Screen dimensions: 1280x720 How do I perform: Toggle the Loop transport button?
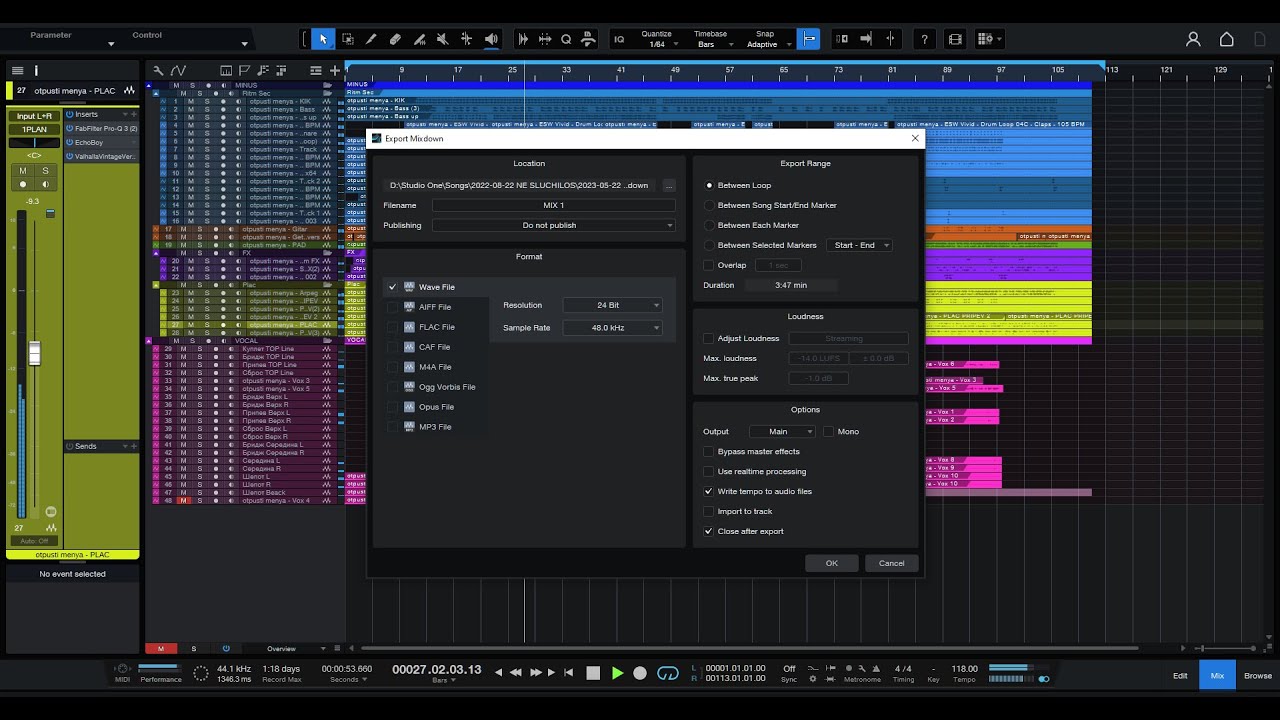click(668, 673)
